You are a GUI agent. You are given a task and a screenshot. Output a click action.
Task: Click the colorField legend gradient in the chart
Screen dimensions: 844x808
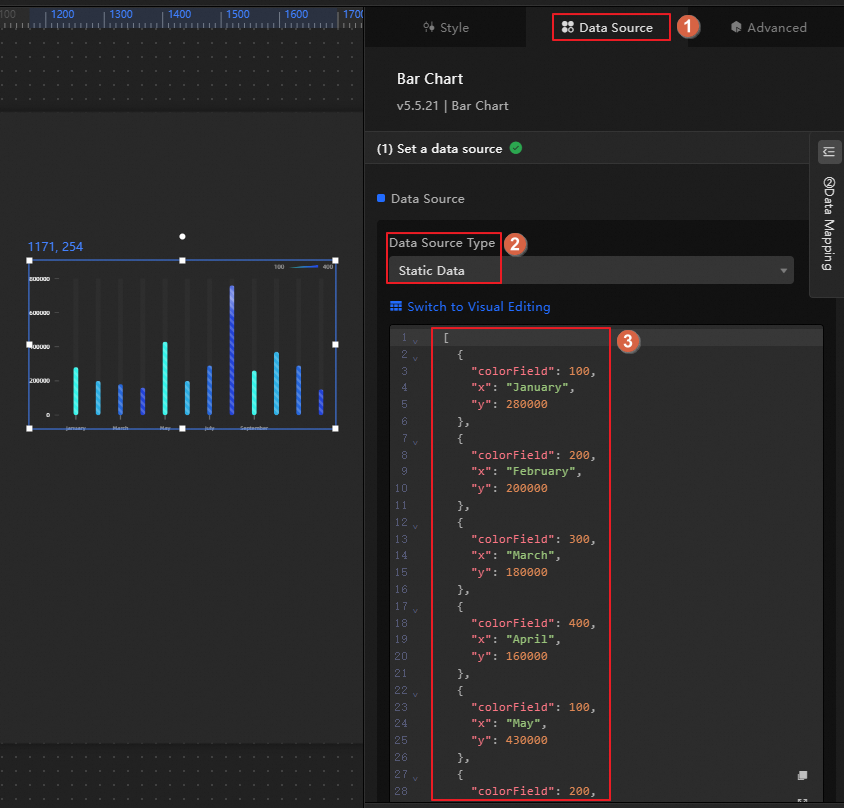(x=305, y=266)
